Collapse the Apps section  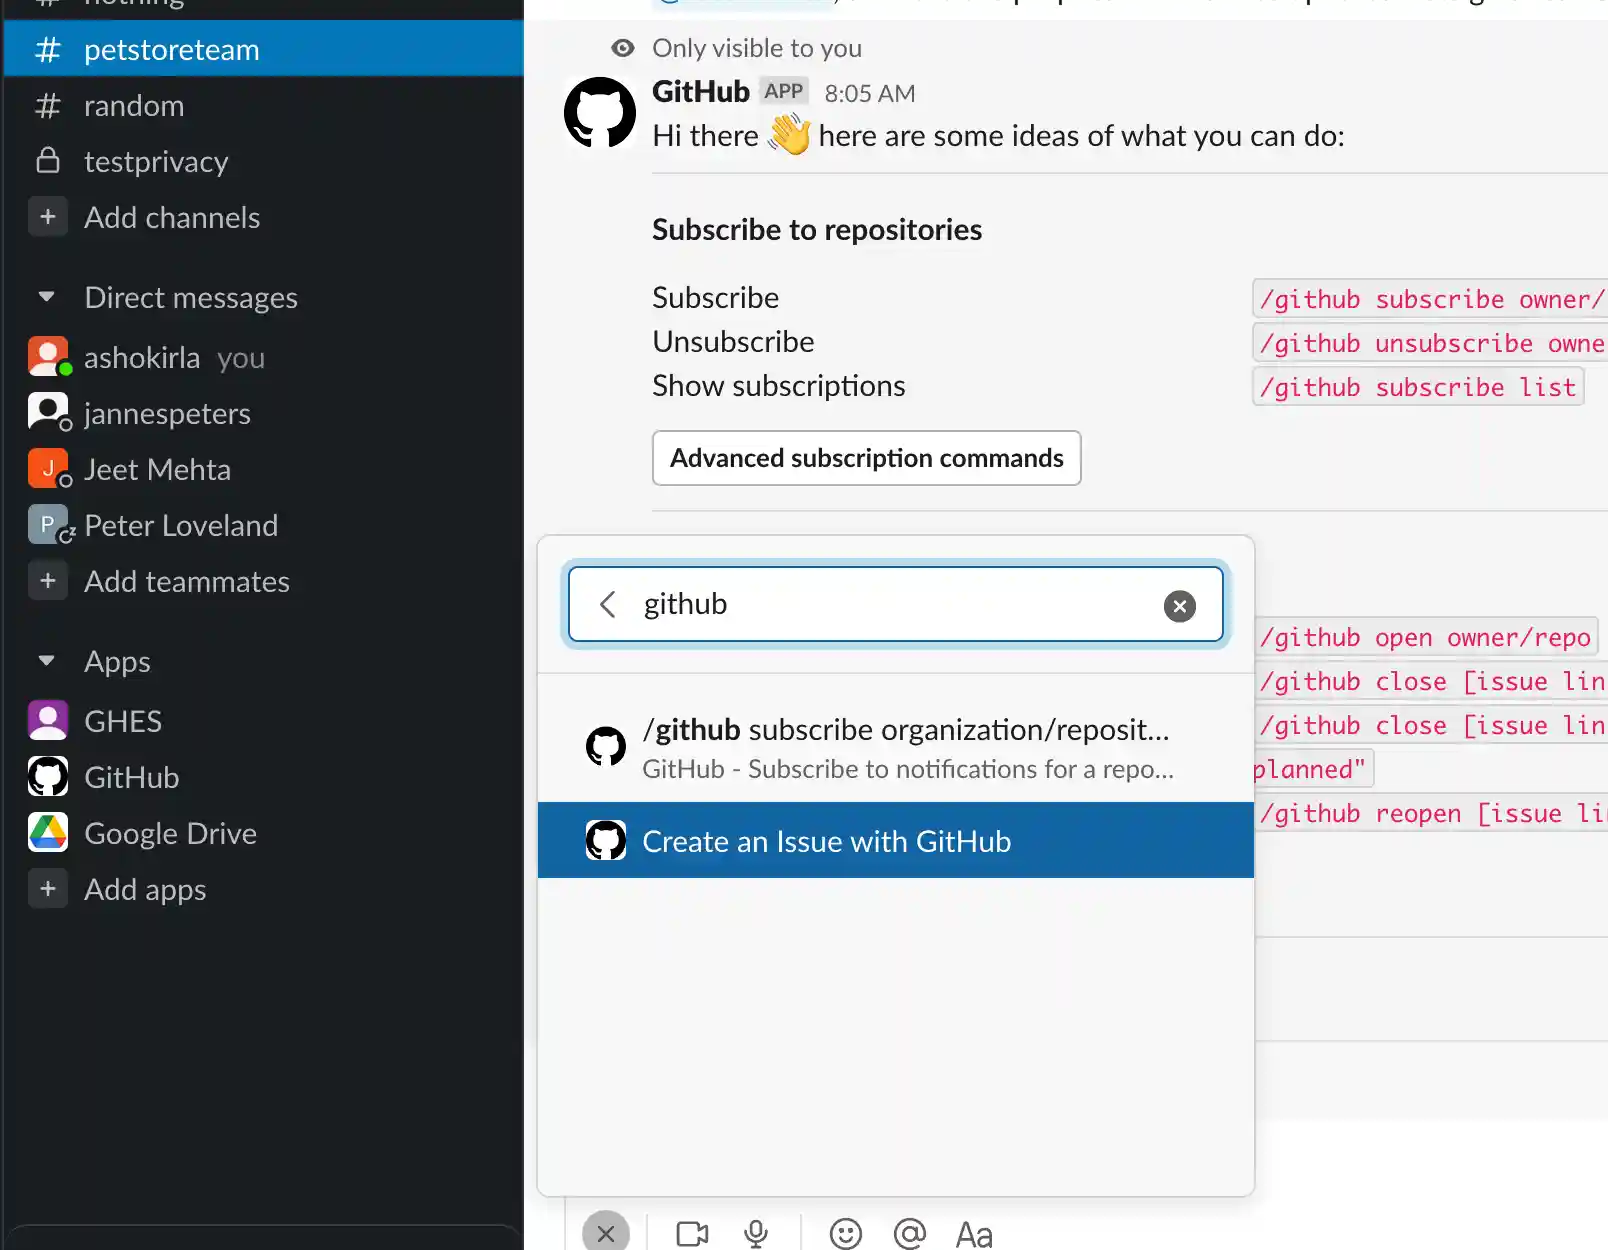pos(46,661)
